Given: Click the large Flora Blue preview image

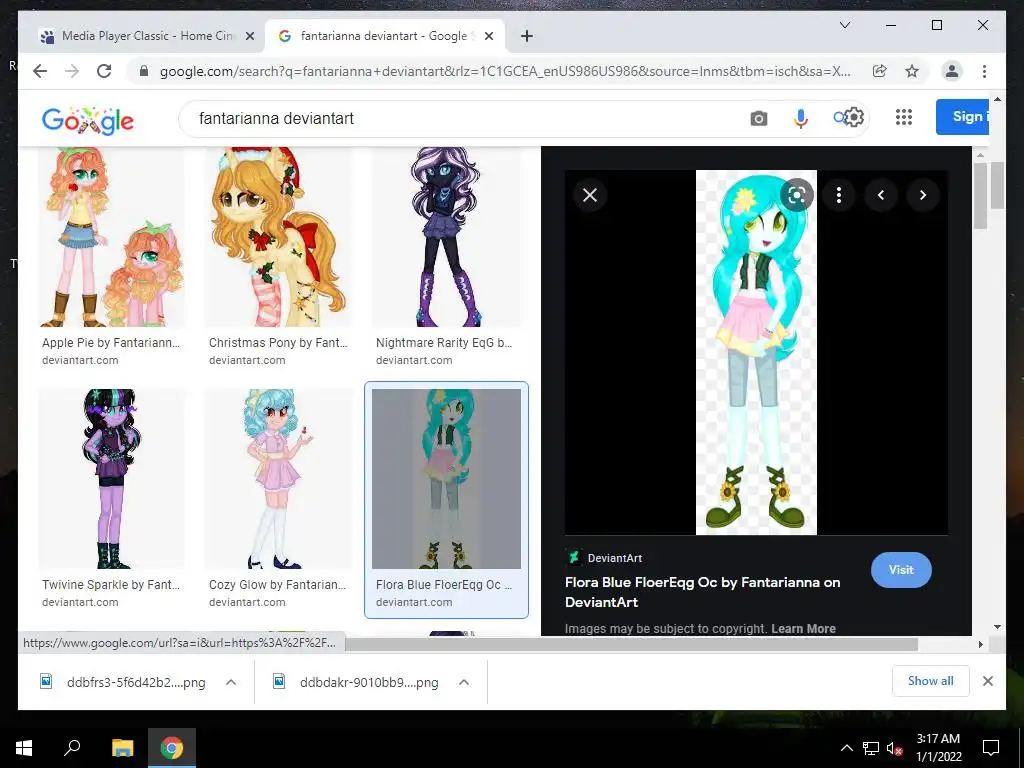Looking at the screenshot, I should pos(756,353).
